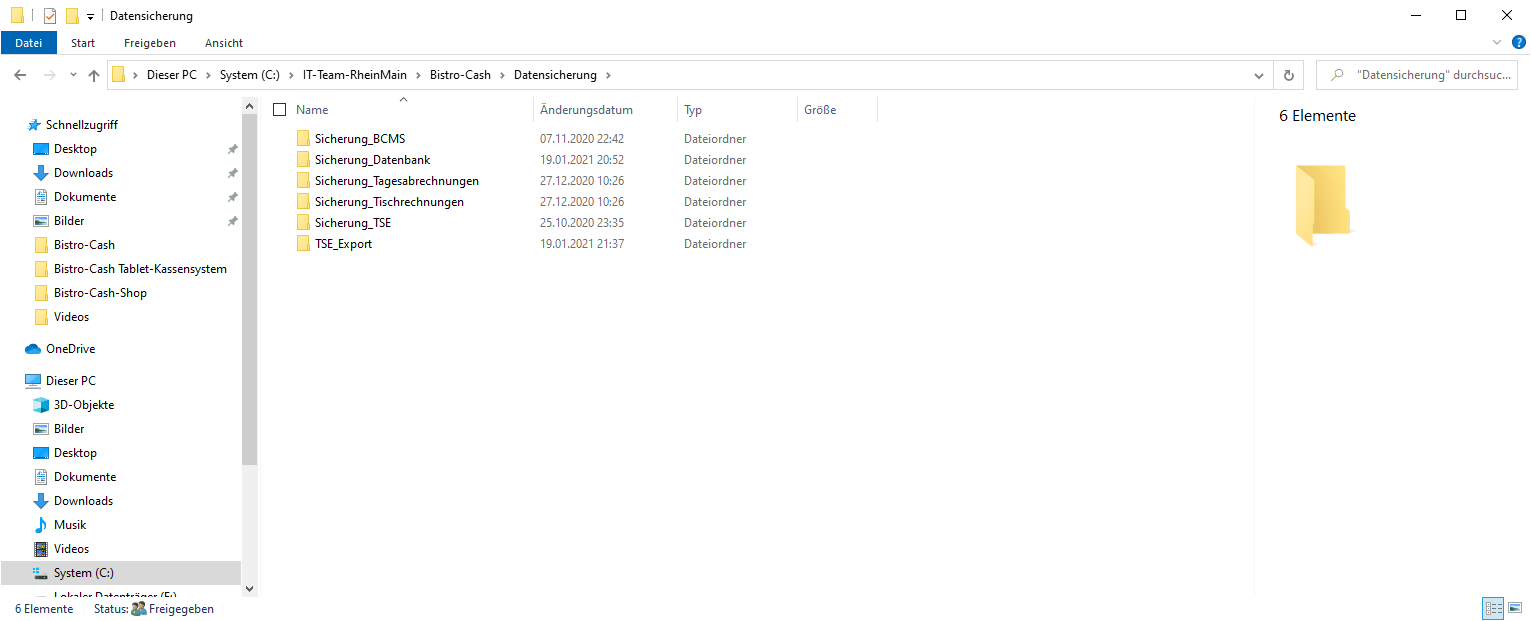Switch to the Ansicht ribbon tab
Image resolution: width=1531 pixels, height=621 pixels.
click(x=224, y=43)
